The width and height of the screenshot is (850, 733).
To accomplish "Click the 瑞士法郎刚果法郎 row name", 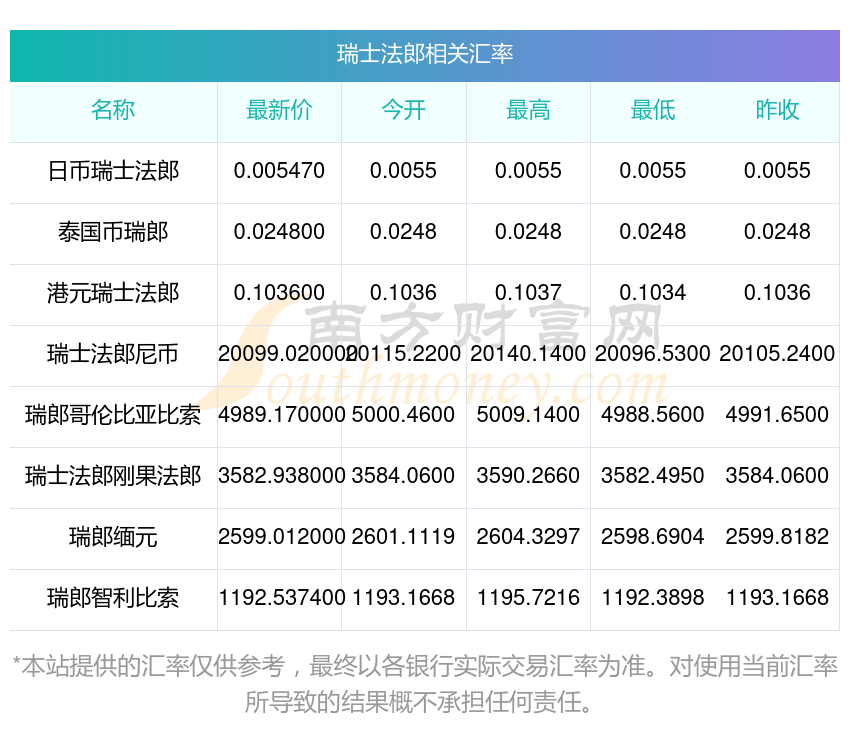I will pyautogui.click(x=113, y=476).
